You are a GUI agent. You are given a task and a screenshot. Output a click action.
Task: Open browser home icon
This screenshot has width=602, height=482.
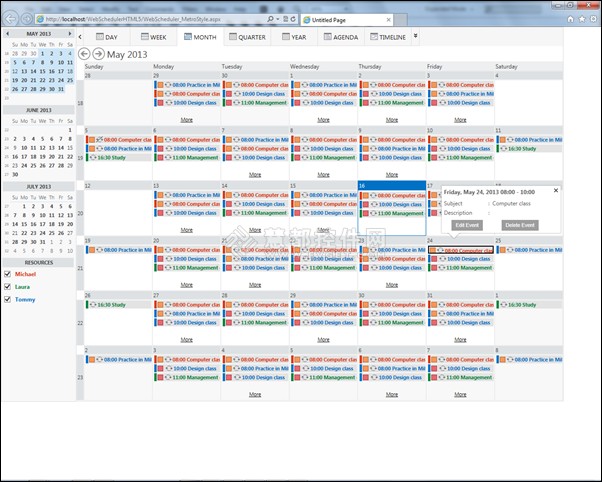[x=571, y=19]
